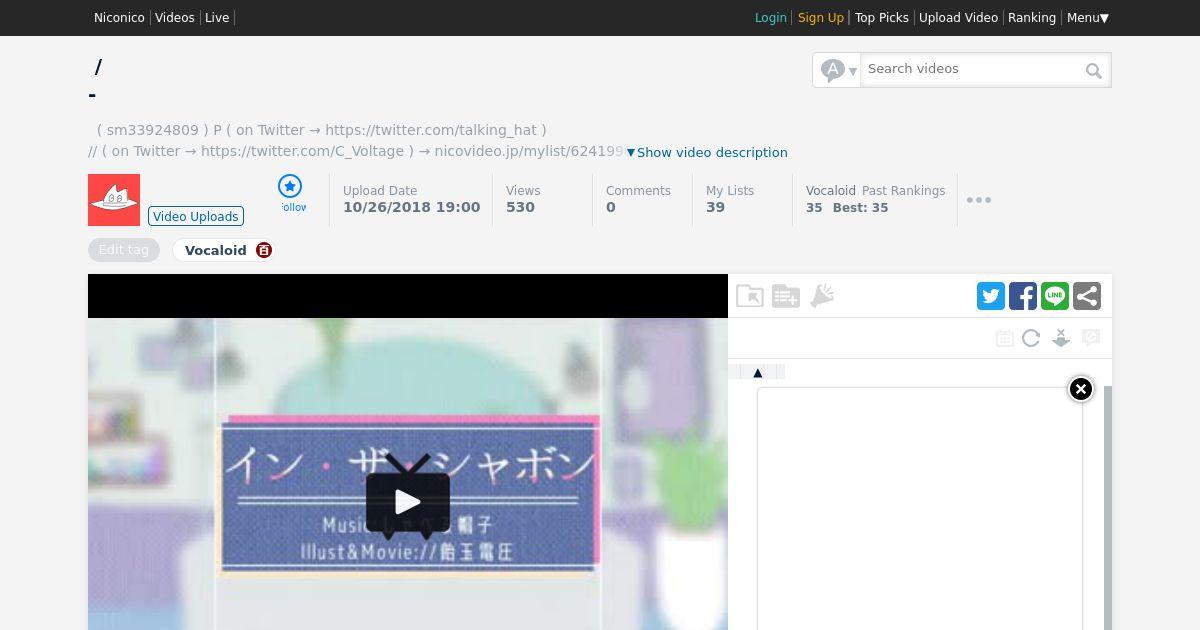
Task: Open the Menu dropdown in the top bar
Action: [x=1088, y=18]
